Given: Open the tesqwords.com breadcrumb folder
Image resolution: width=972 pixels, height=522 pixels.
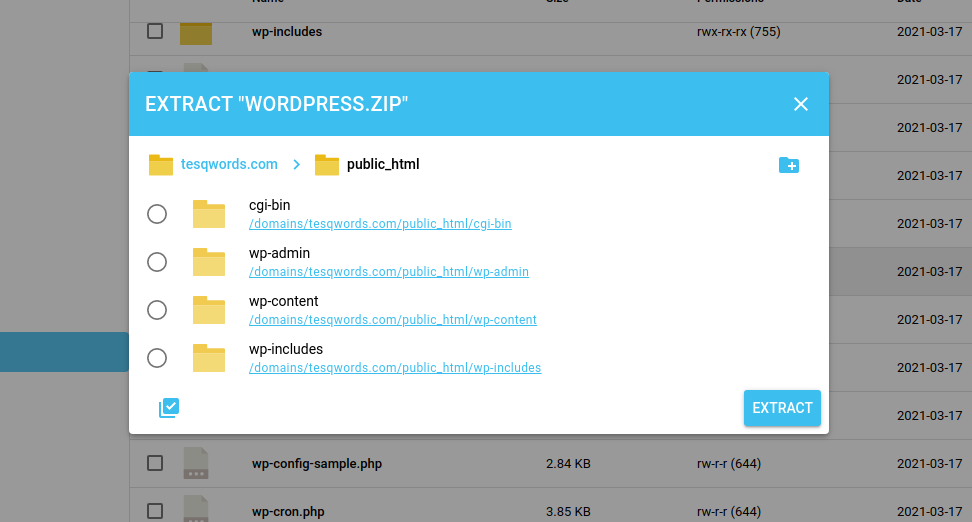Looking at the screenshot, I should coord(229,164).
